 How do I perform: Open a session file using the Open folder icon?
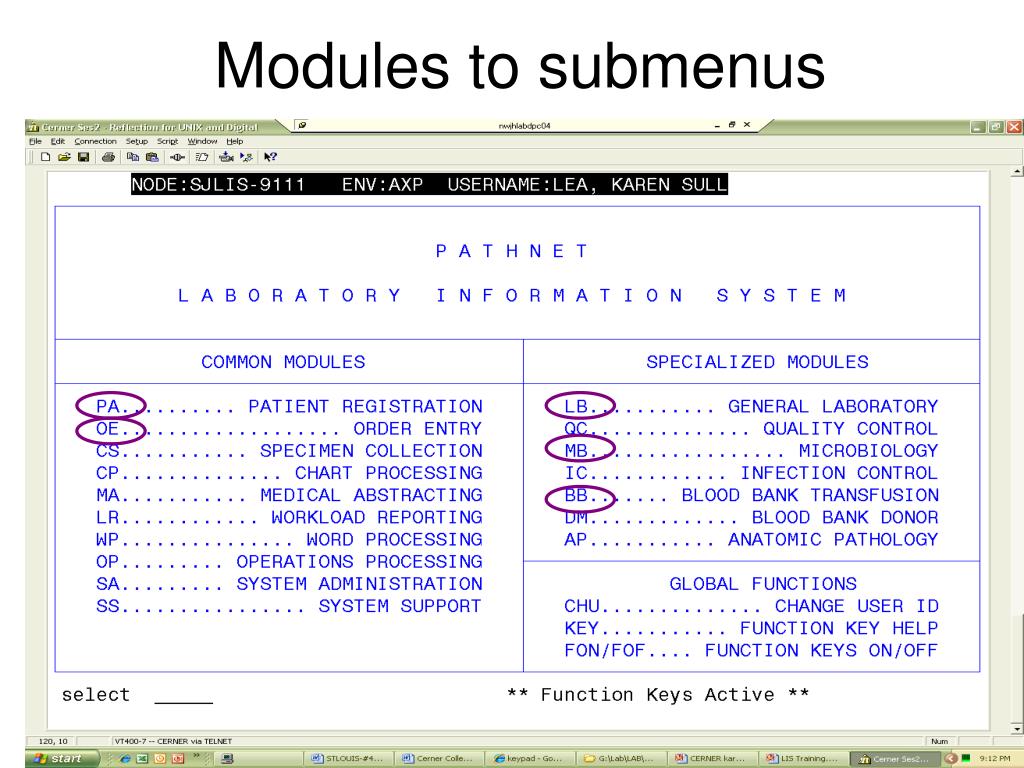coord(65,157)
